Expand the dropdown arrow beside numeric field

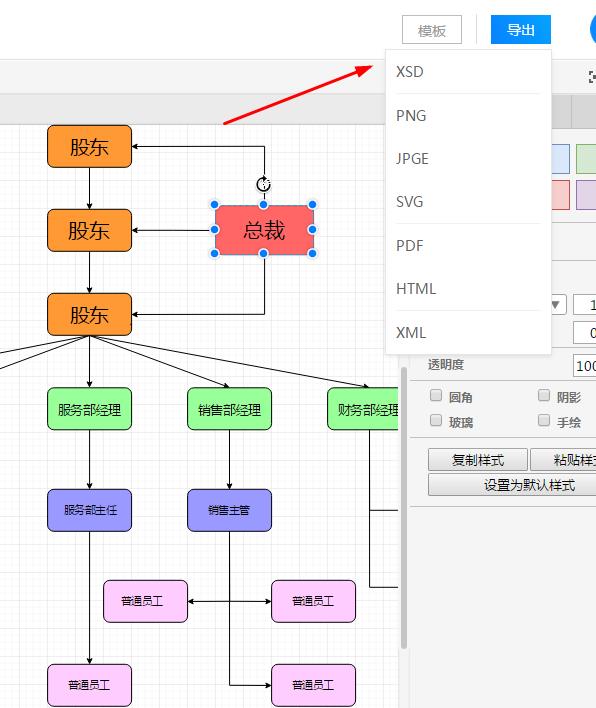click(557, 304)
